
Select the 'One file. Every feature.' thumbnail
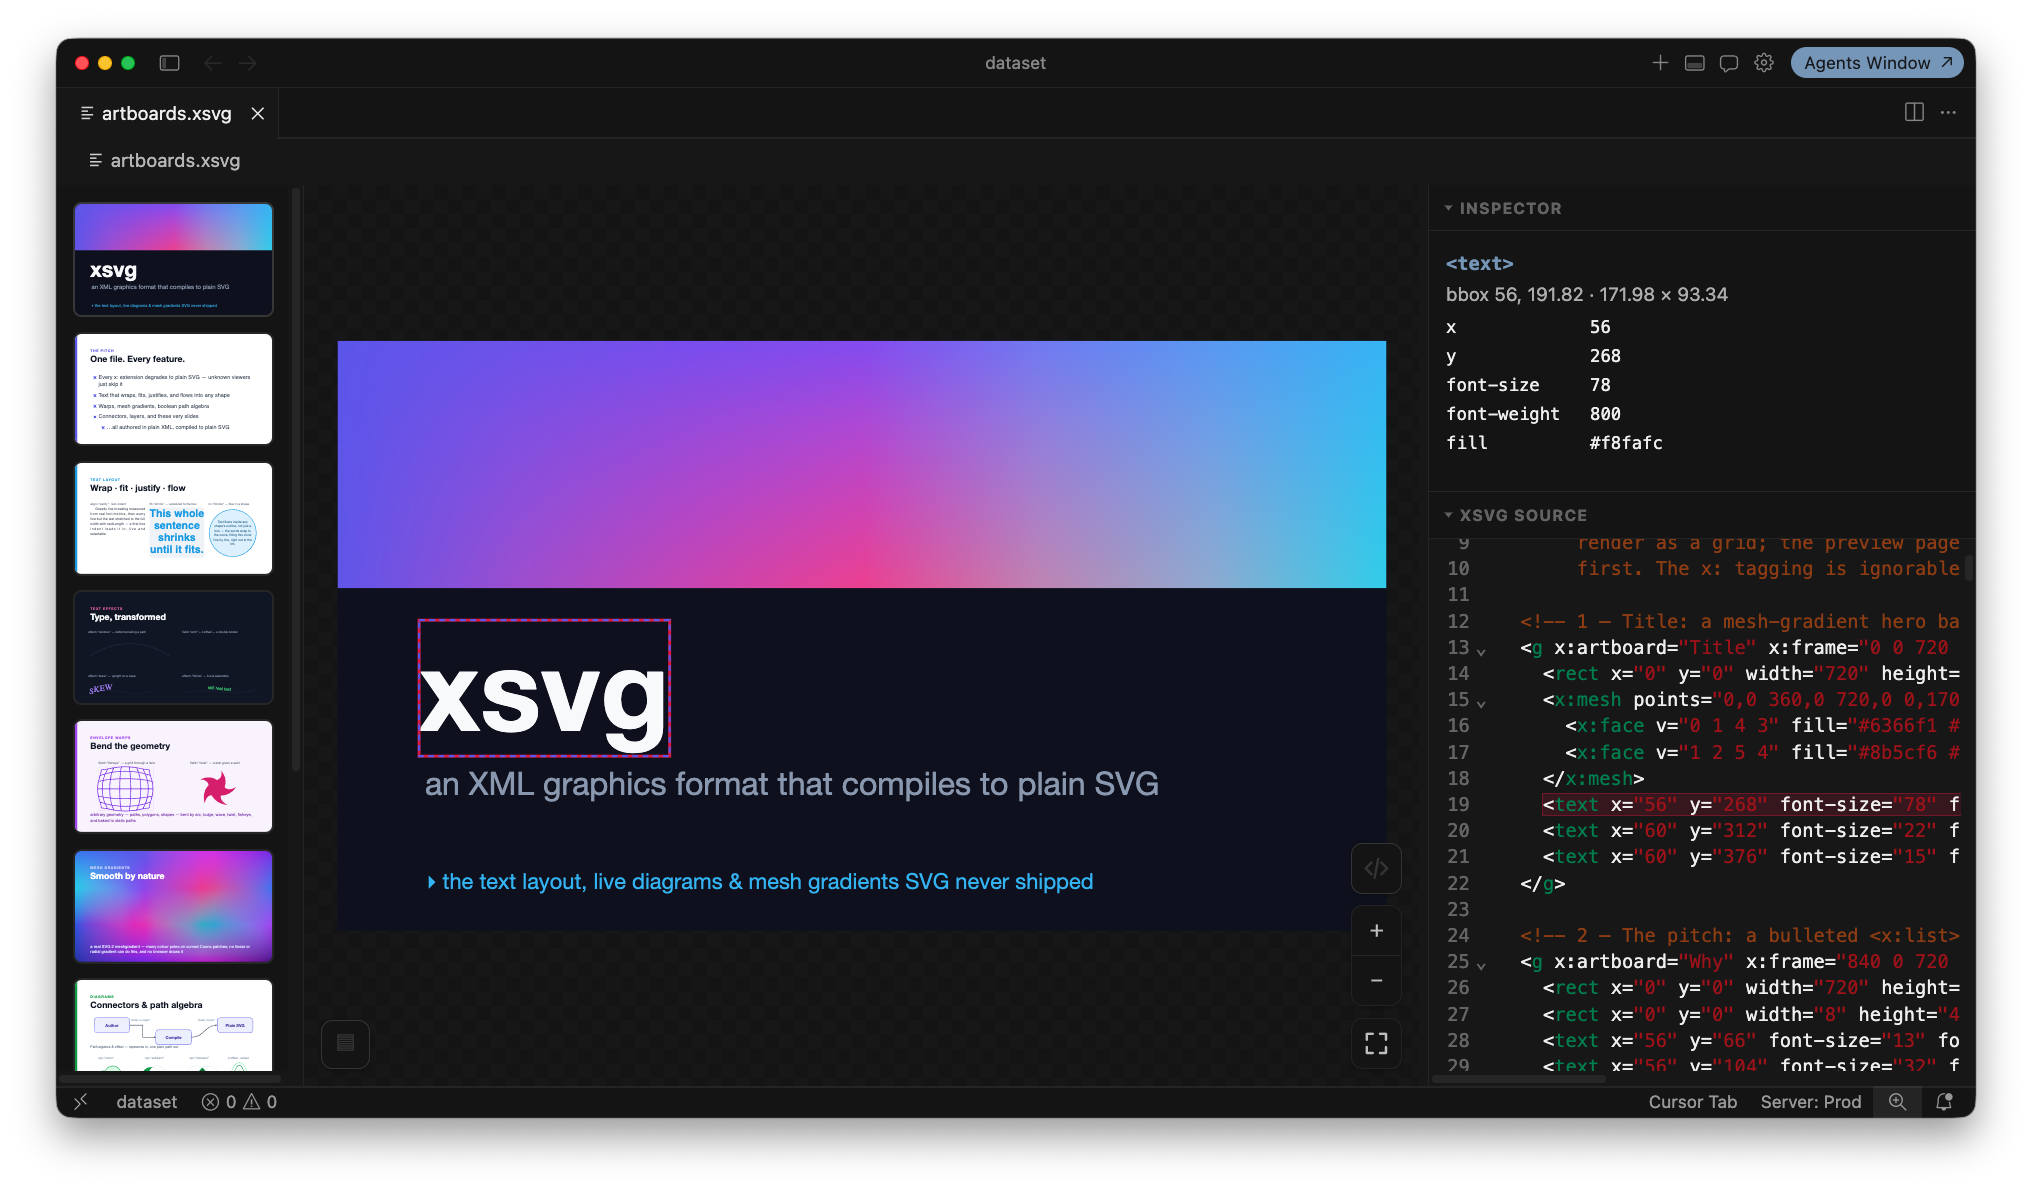(x=173, y=389)
